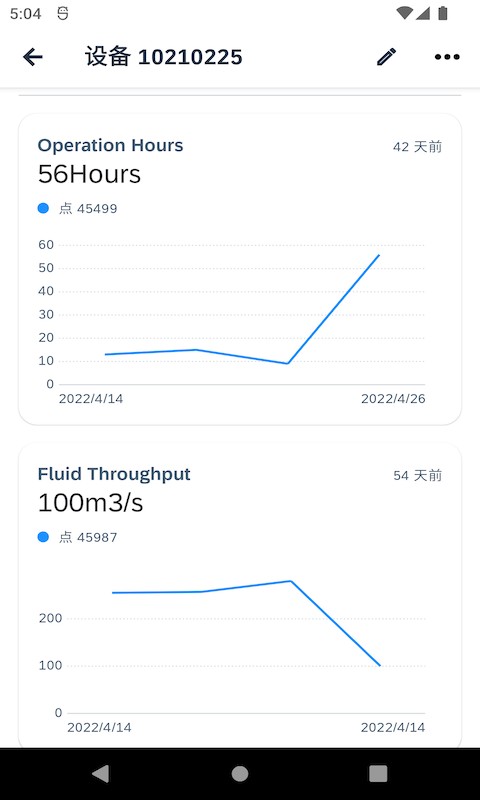This screenshot has height=800, width=480.
Task: Tap the back arrow icon
Action: point(33,57)
